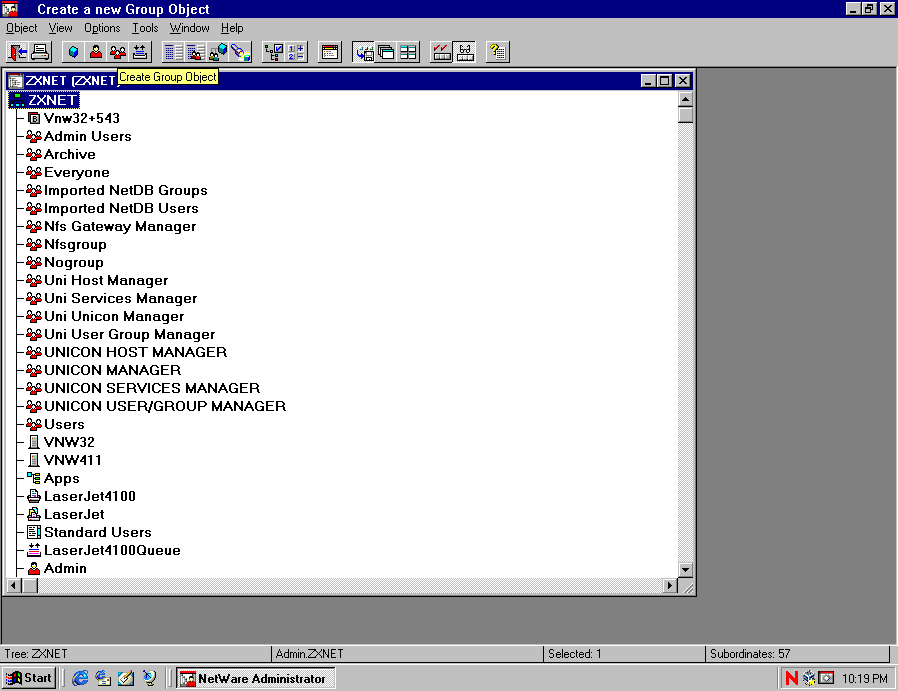Screen dimensions: 898x691
Task: Open the Tools menu
Action: pos(145,28)
